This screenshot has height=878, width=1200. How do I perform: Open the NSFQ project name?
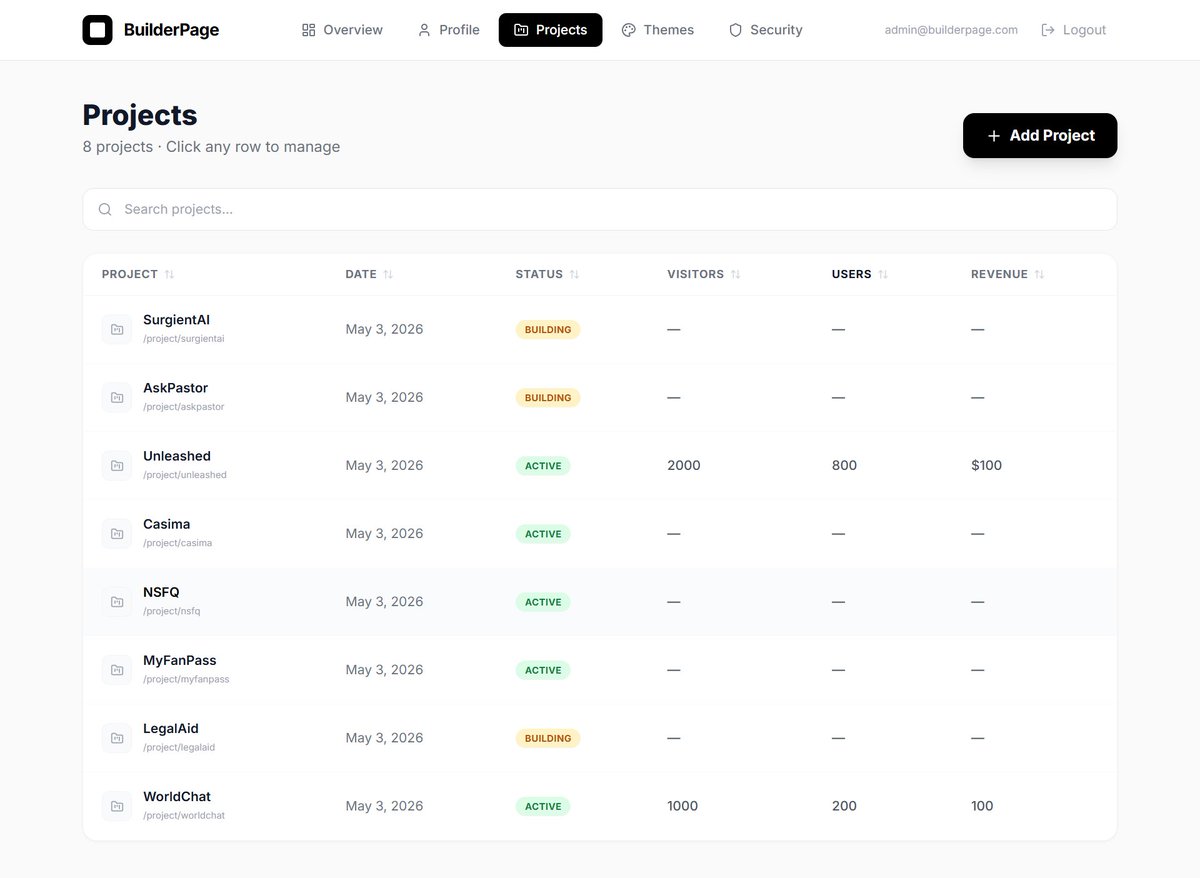coord(161,592)
